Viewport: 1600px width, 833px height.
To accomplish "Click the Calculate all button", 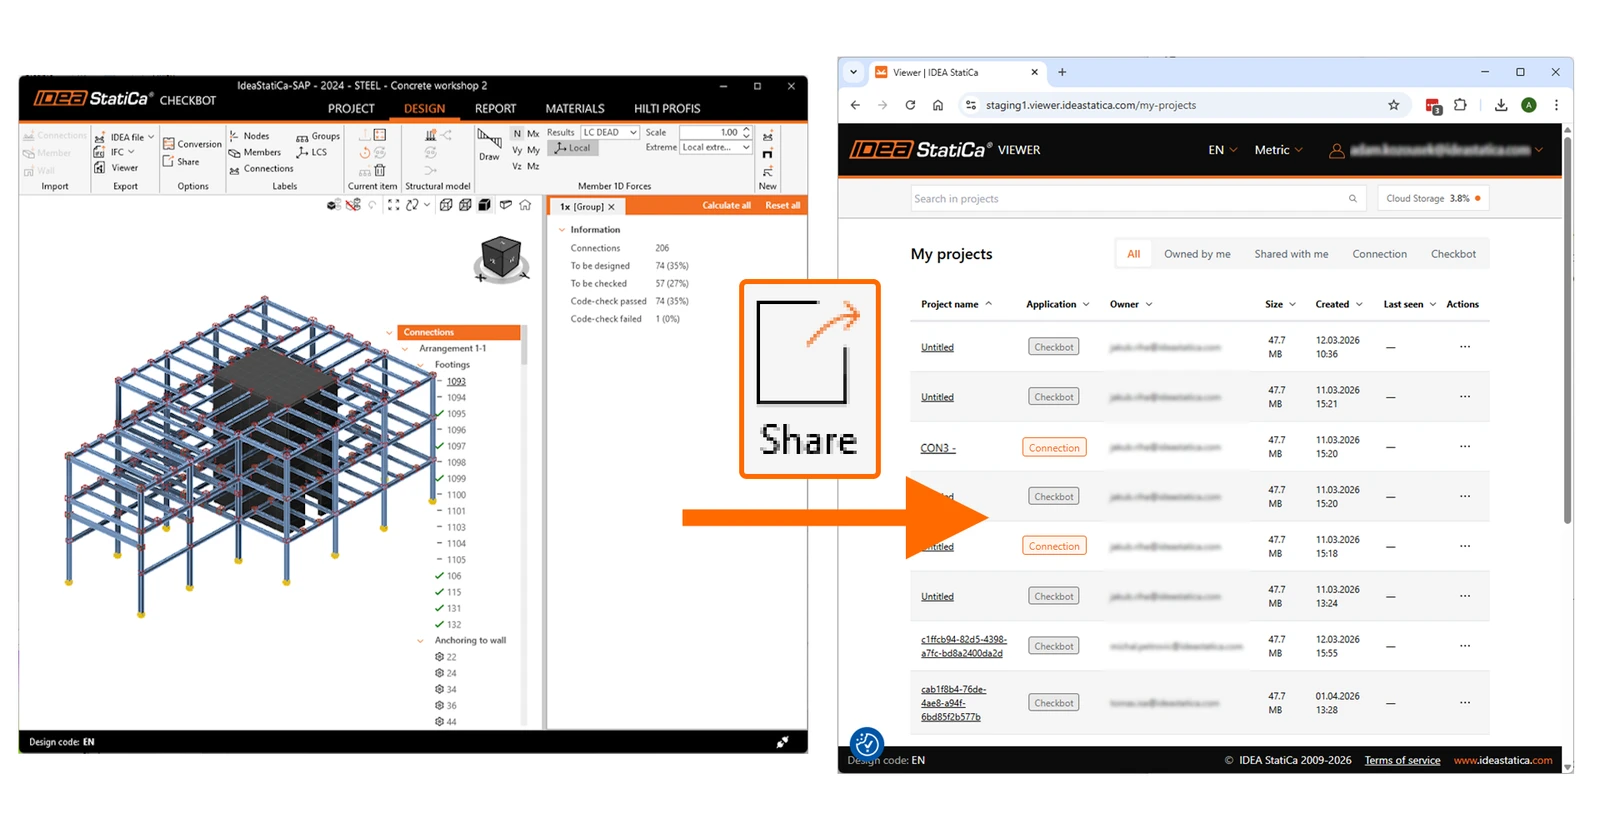I will (726, 205).
